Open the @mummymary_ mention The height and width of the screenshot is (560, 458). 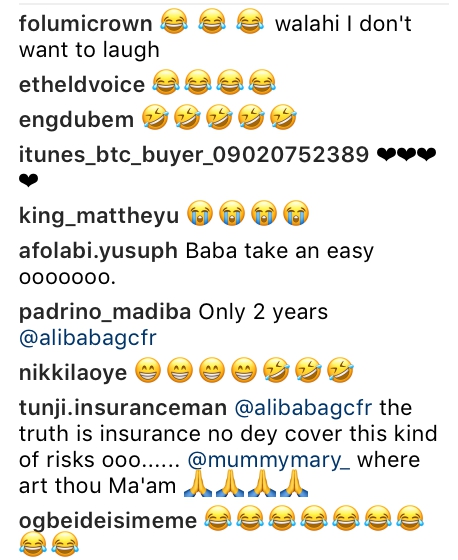point(269,460)
